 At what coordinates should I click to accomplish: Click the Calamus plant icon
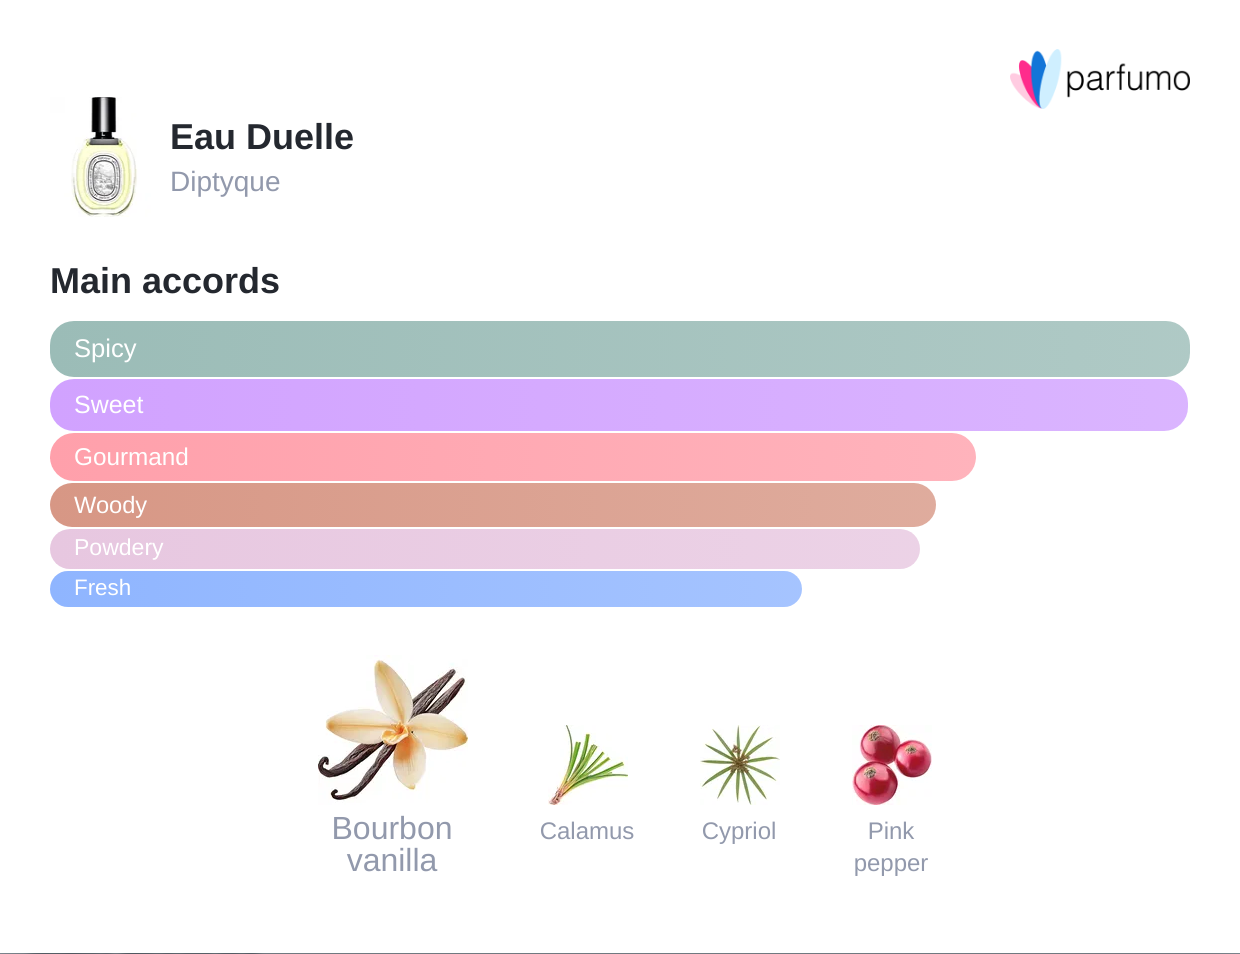[x=587, y=765]
